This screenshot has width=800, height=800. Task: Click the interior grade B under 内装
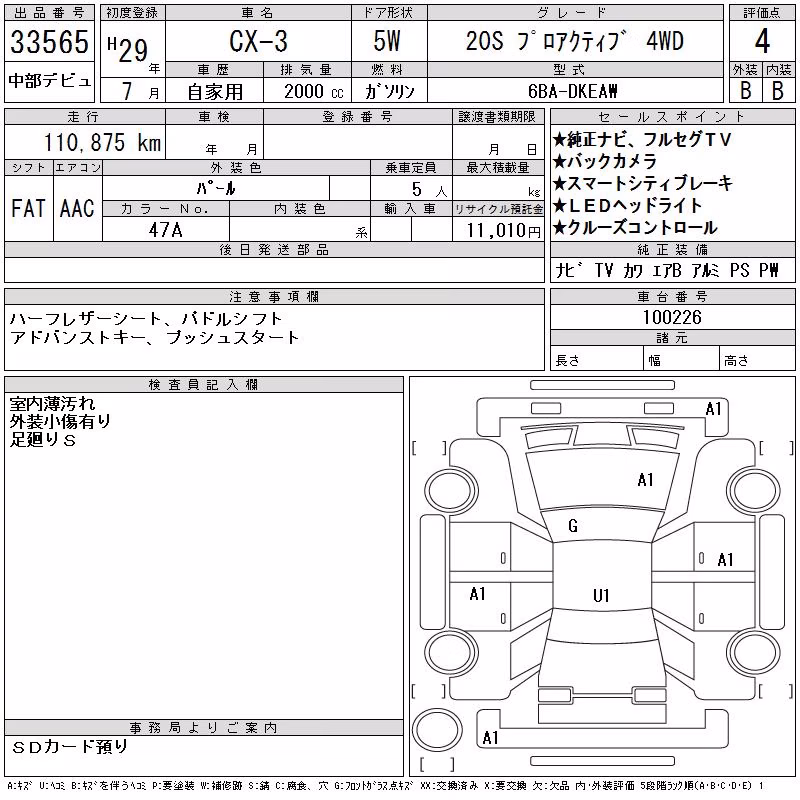[x=778, y=90]
